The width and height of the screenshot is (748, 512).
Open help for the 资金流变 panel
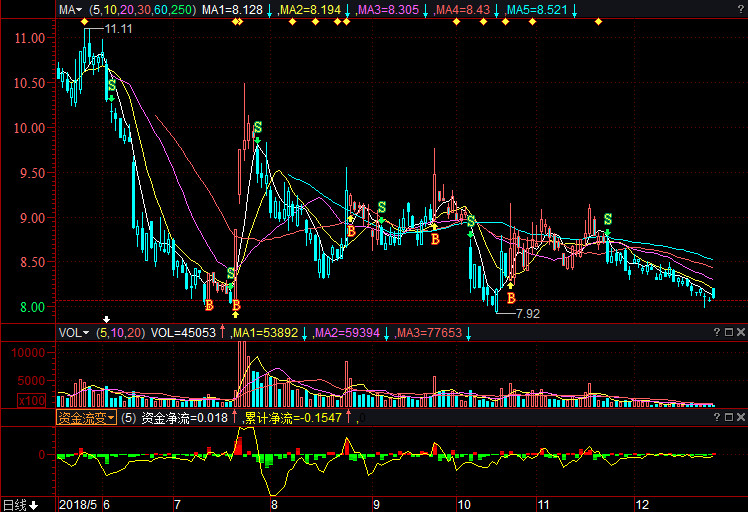point(715,418)
